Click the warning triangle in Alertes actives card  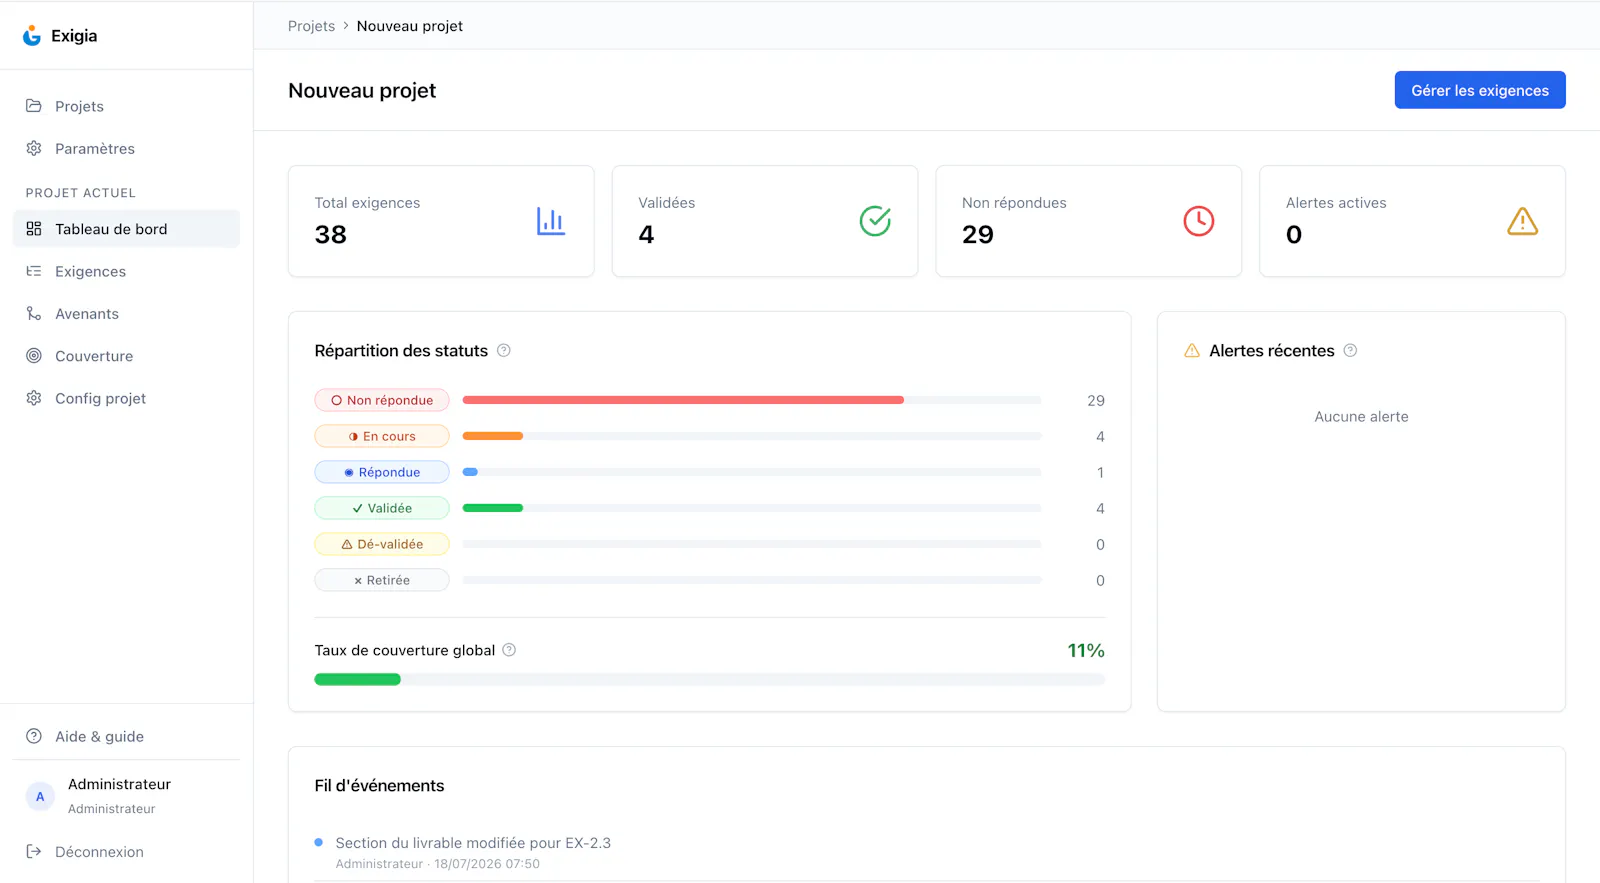pyautogui.click(x=1523, y=221)
